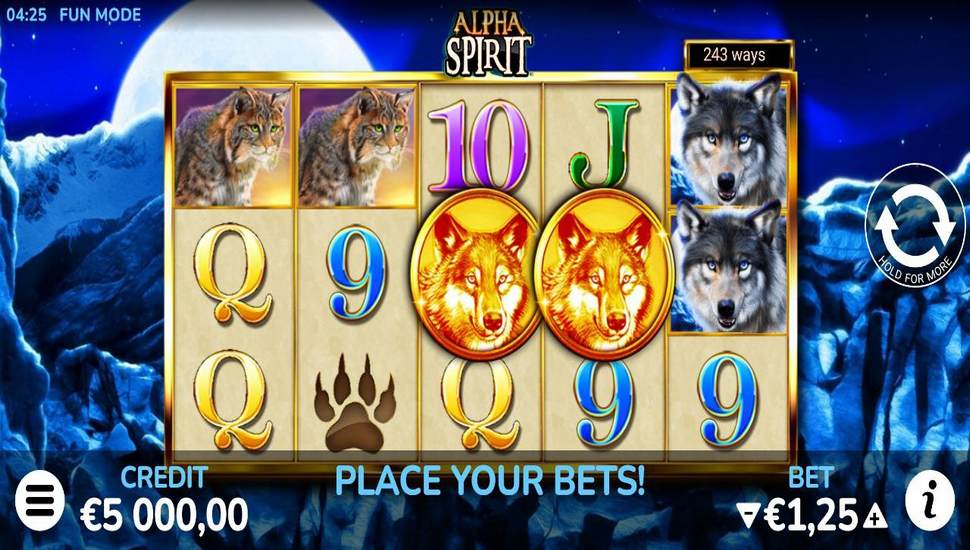This screenshot has width=970, height=550.
Task: Click the lynx symbol on first reel
Action: point(233,147)
